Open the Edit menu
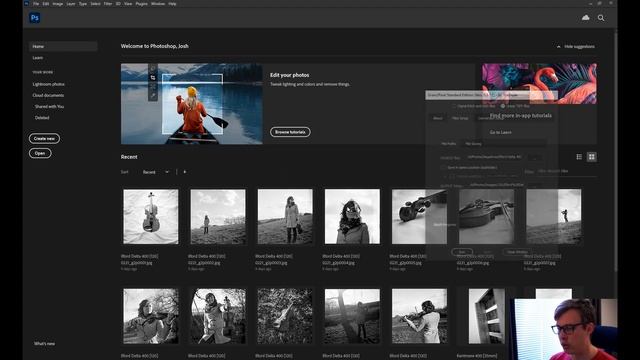Image resolution: width=640 pixels, height=360 pixels. coord(46,4)
